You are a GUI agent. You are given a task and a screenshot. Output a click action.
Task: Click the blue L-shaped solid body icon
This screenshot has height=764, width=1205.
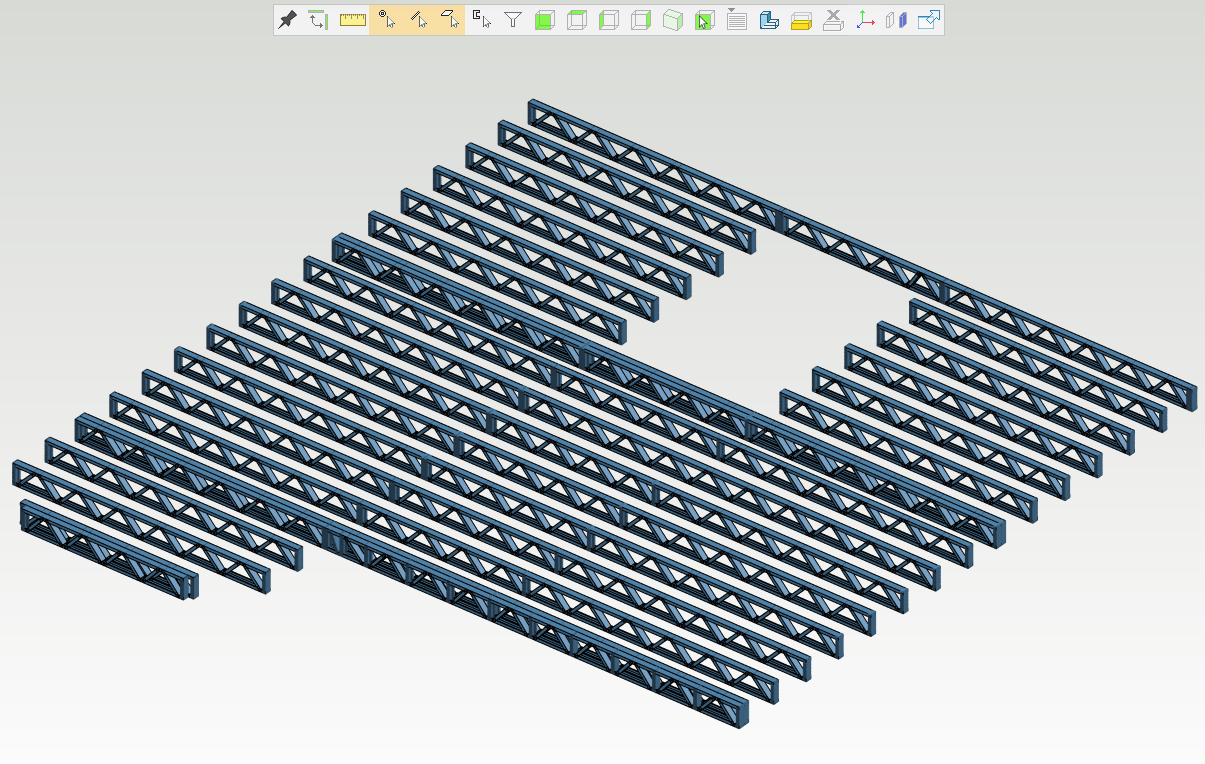[x=769, y=20]
